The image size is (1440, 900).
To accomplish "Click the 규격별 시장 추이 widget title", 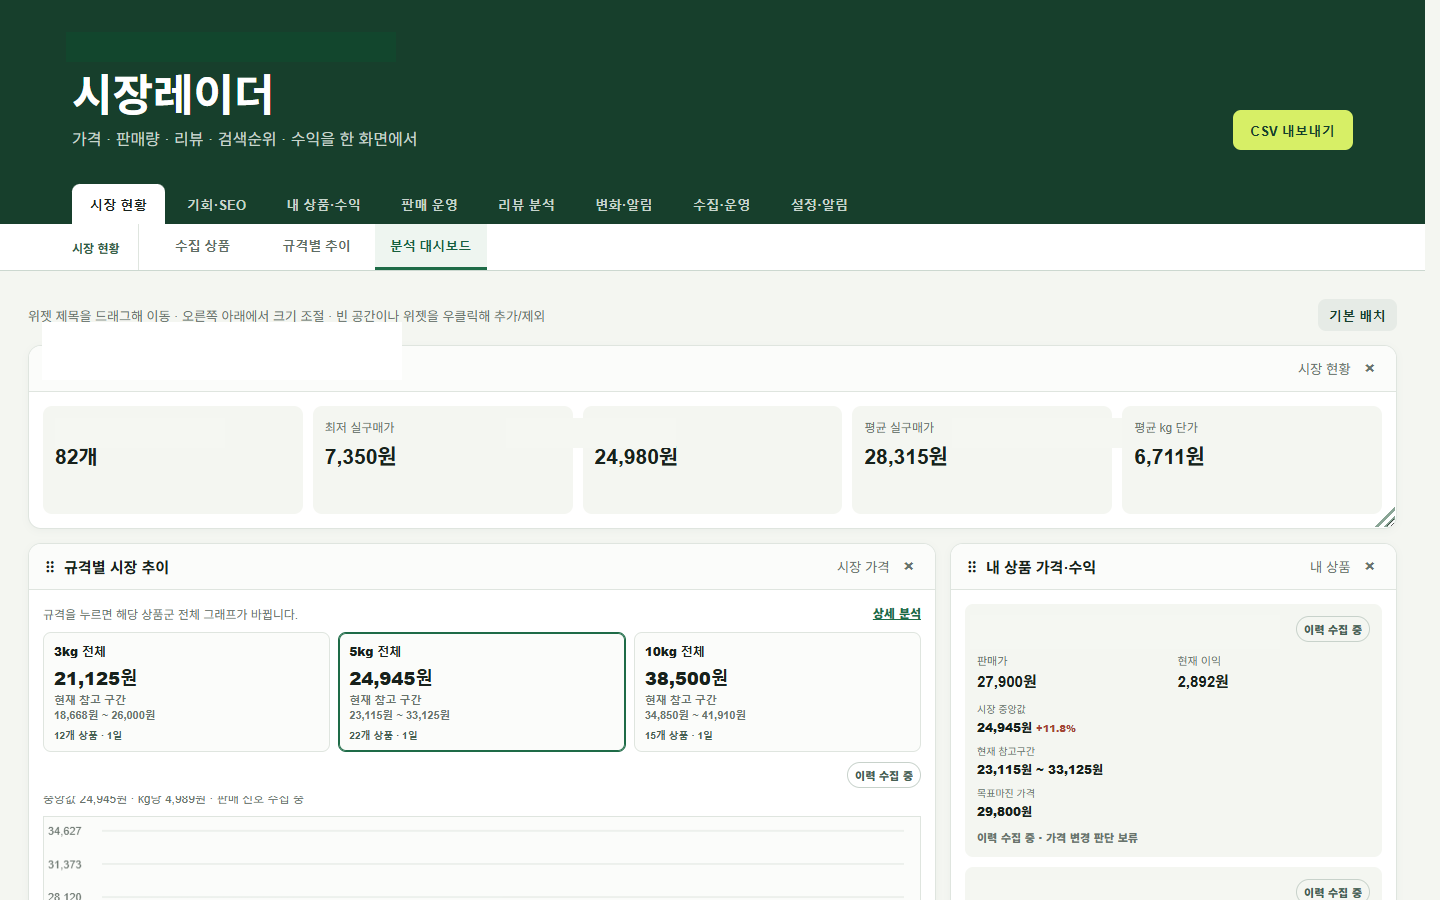I will pyautogui.click(x=116, y=567).
